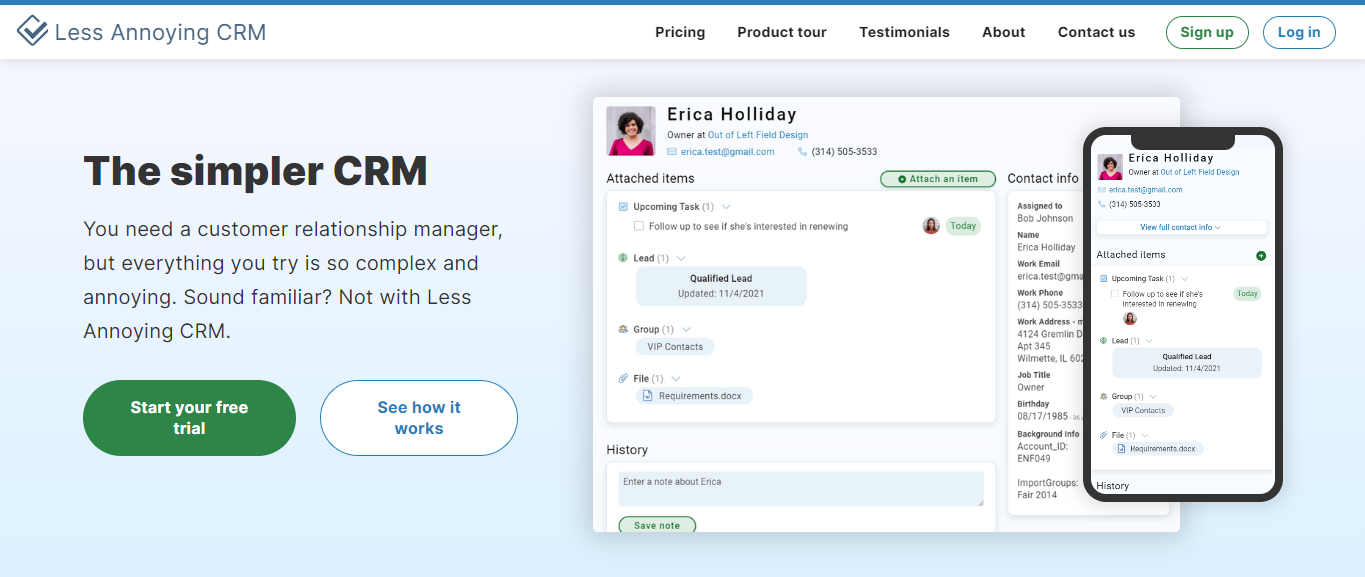Click the envelope icon beside erica.test@gmail.com
The image size is (1365, 577).
tap(670, 151)
